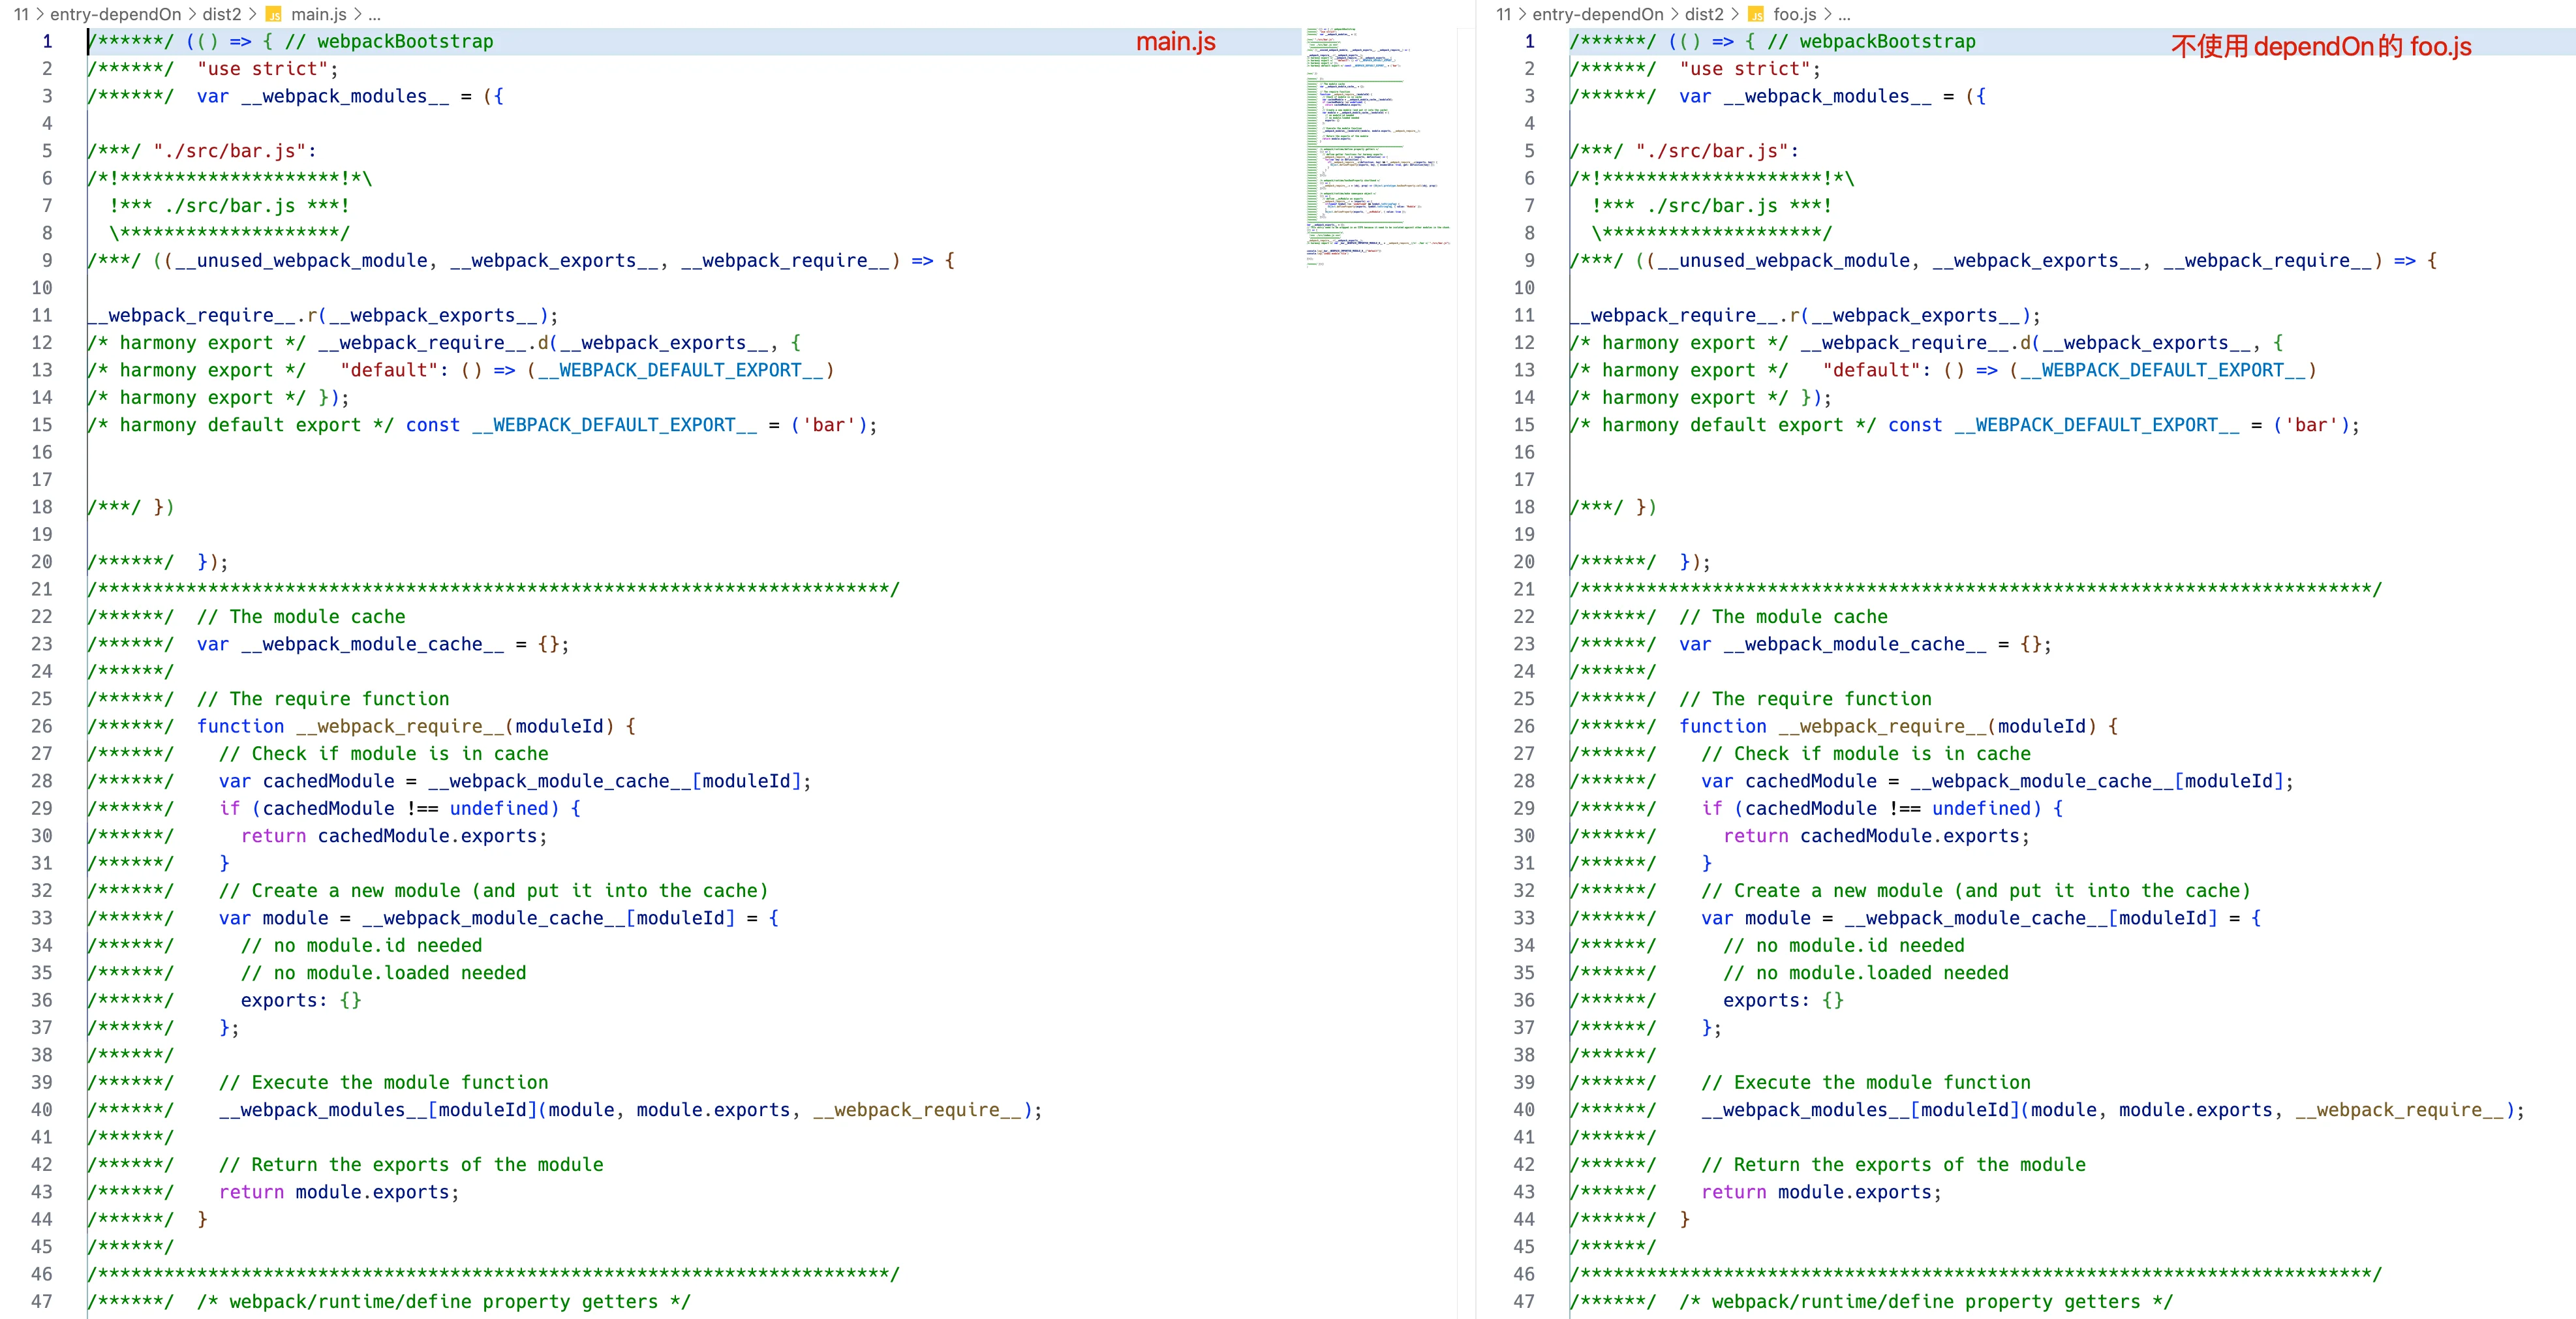Click "// no module.loaded needed" comment in foo.js
Image resolution: width=2576 pixels, height=1319 pixels.
click(1865, 972)
